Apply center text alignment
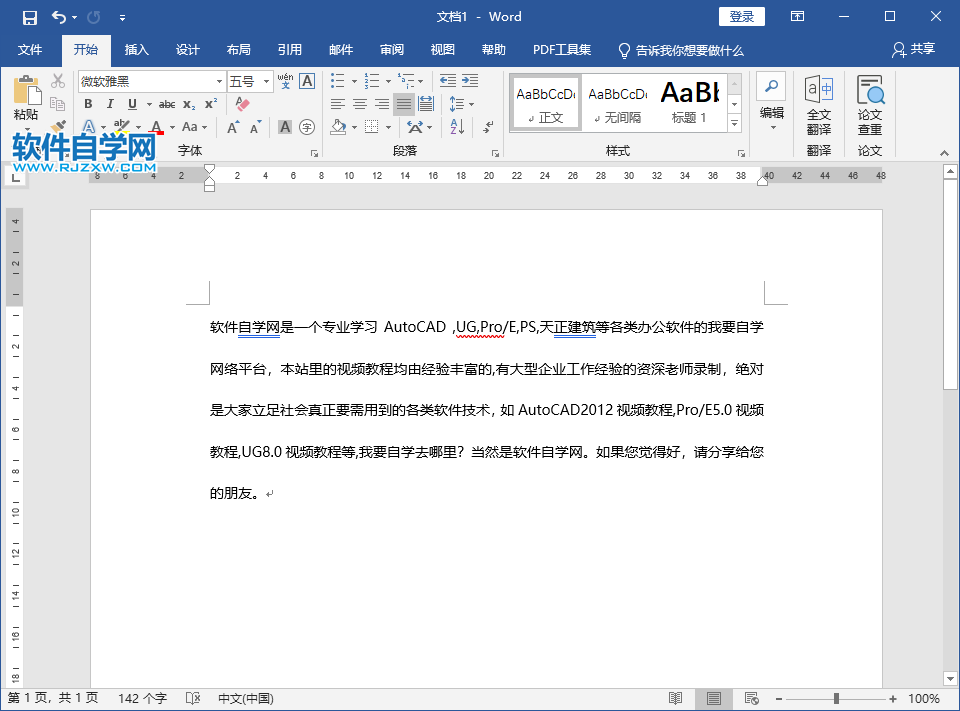Image resolution: width=960 pixels, height=711 pixels. click(358, 104)
